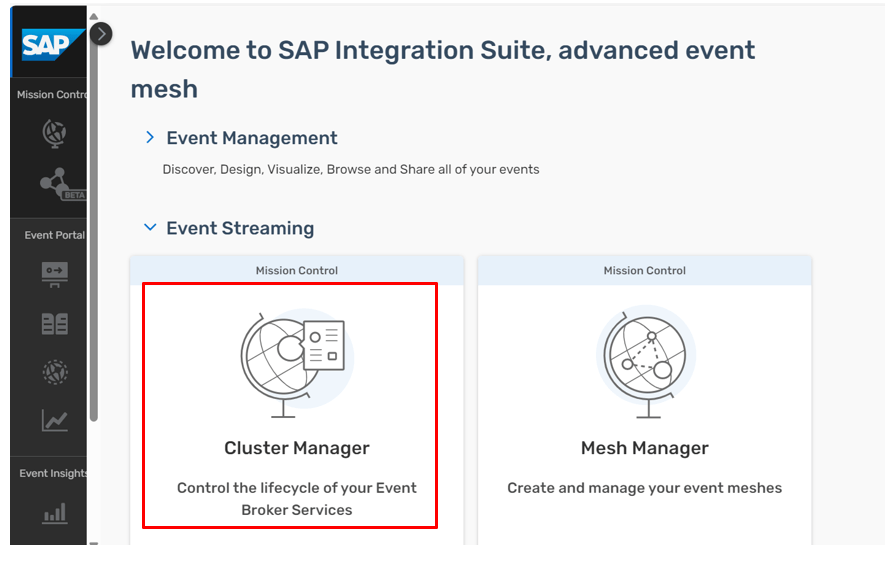Click the Mission Control header above Mesh Manager
The height and width of the screenshot is (577, 892).
(645, 270)
